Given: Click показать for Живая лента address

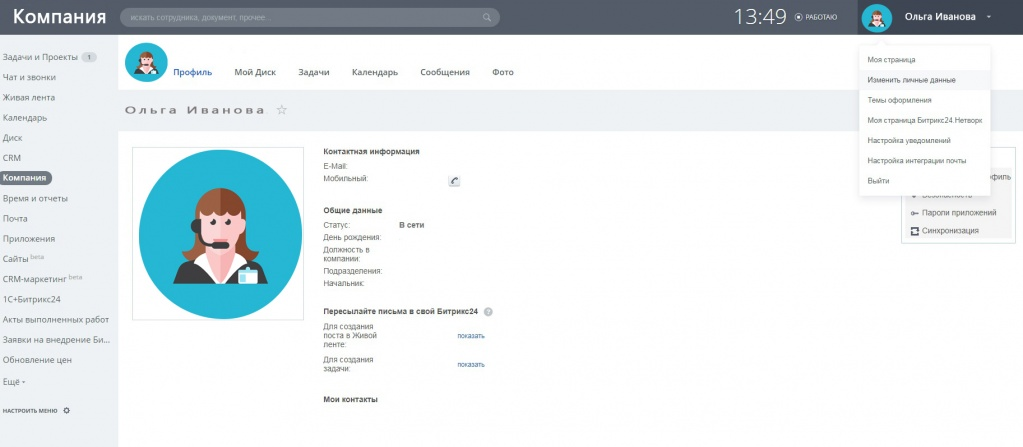Looking at the screenshot, I should click(471, 336).
